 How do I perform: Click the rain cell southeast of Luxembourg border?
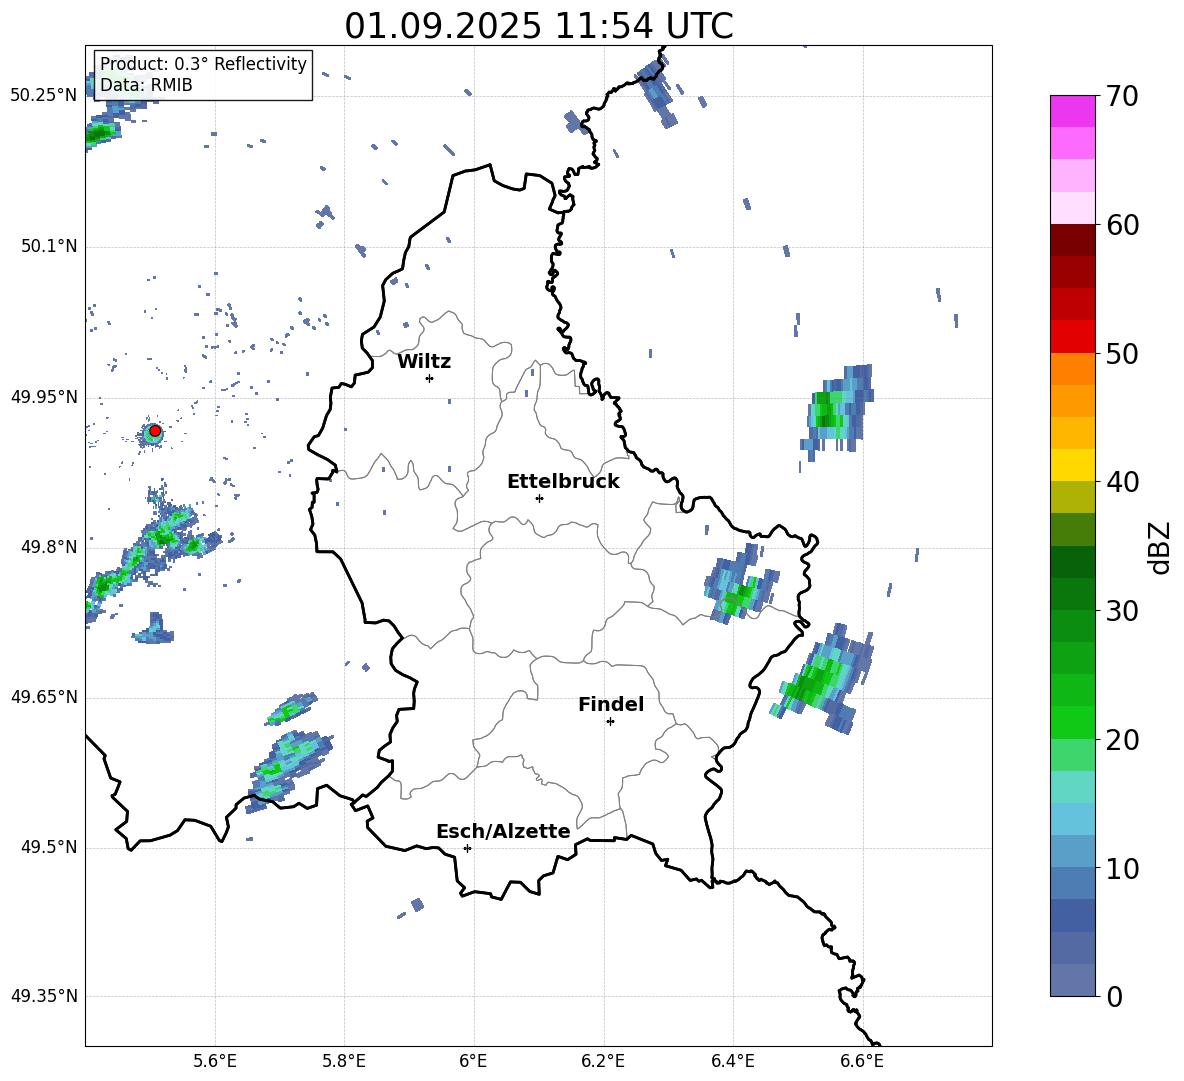pyautogui.click(x=822, y=678)
